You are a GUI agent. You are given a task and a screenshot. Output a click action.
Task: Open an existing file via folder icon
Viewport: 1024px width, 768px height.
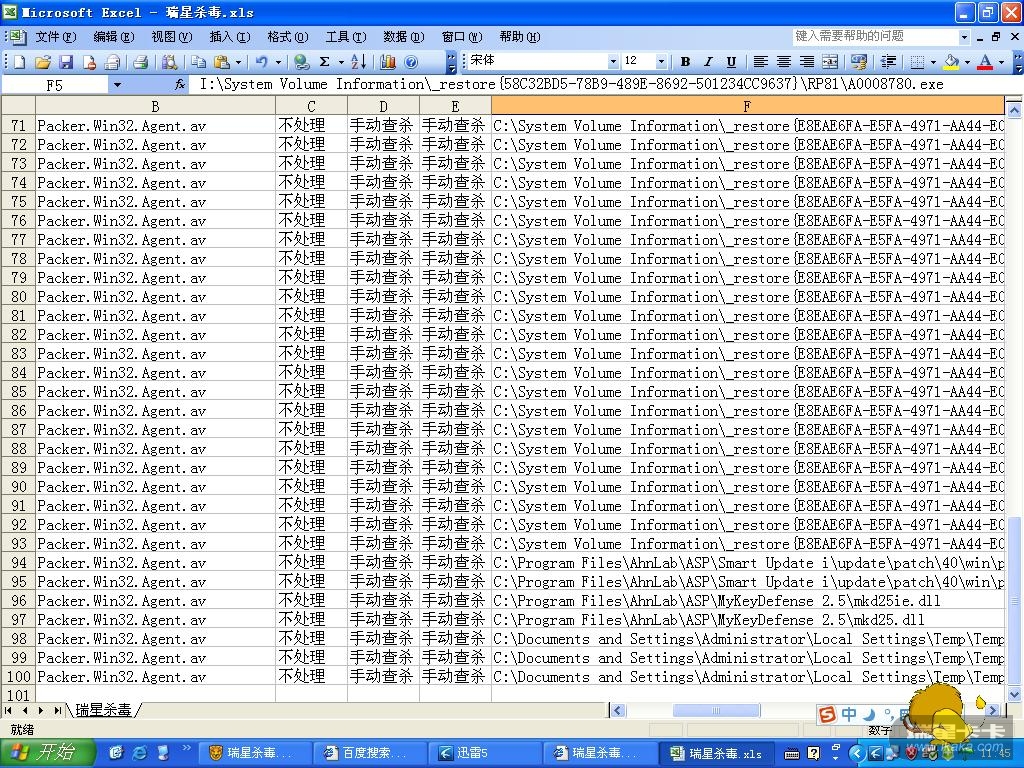[42, 62]
